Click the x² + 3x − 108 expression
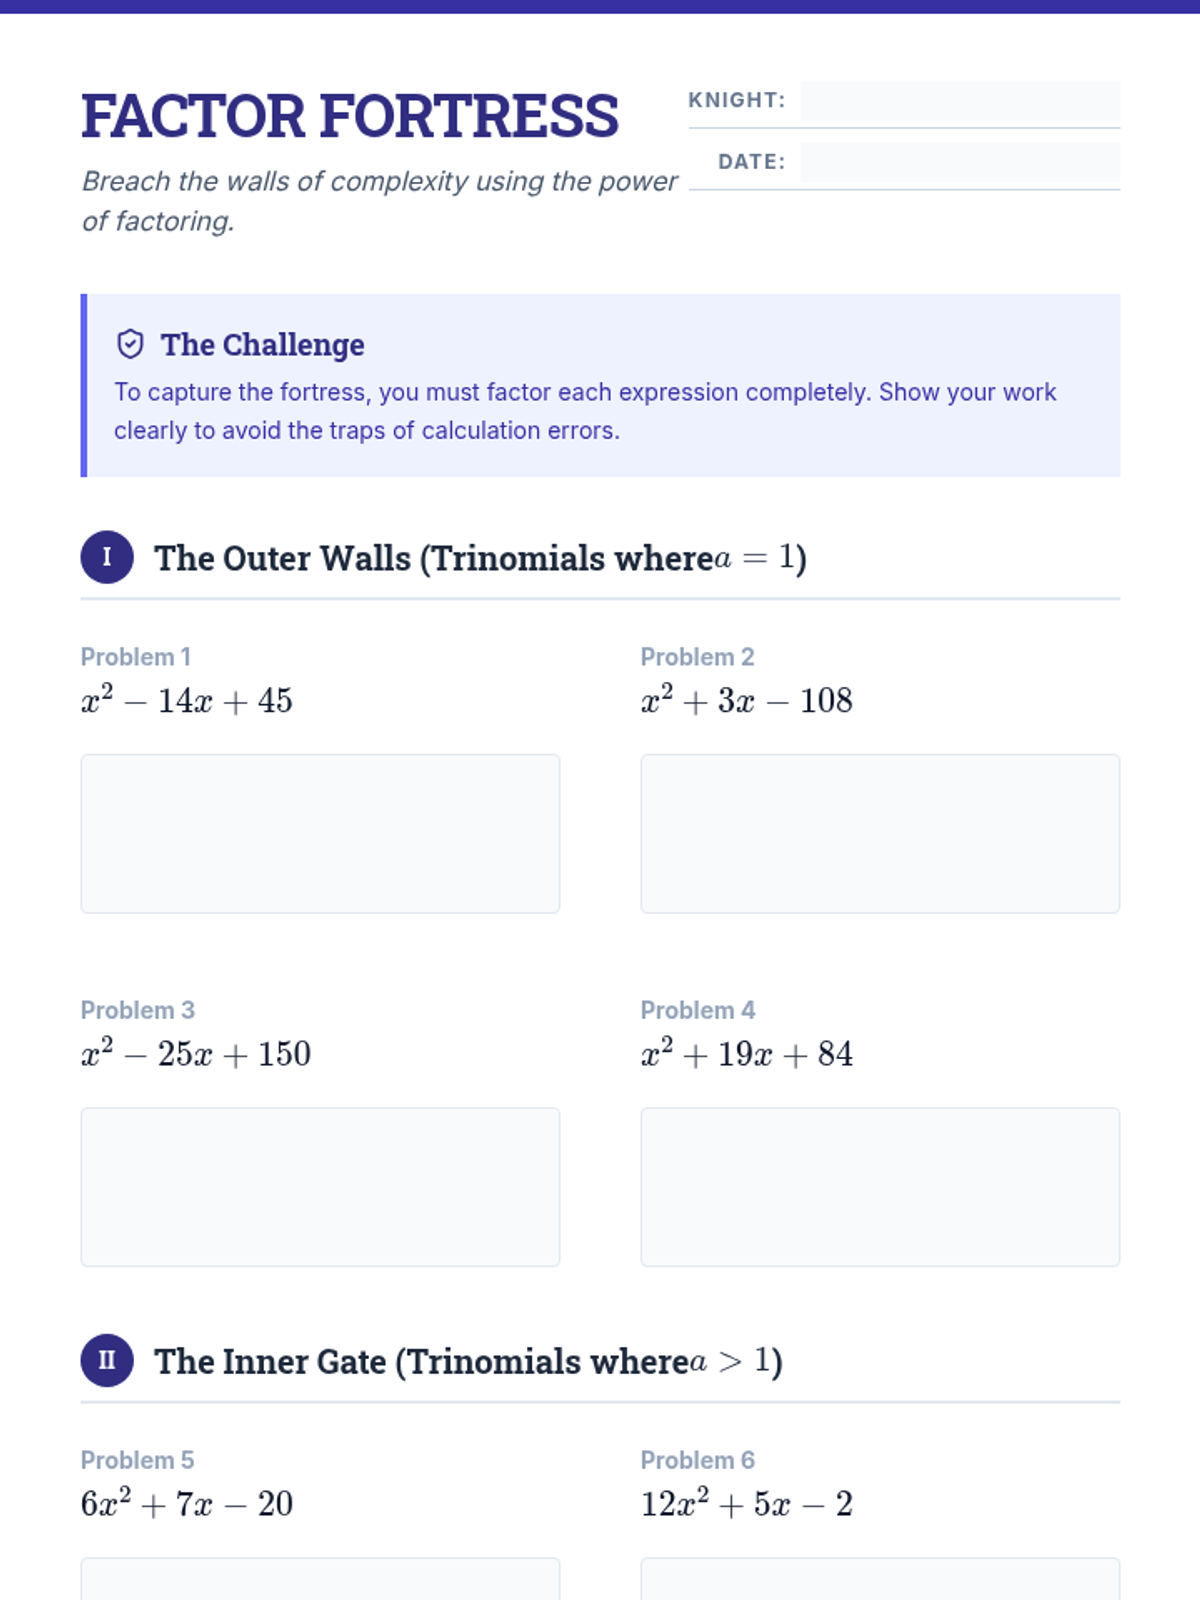1200x1600 pixels. [x=747, y=699]
